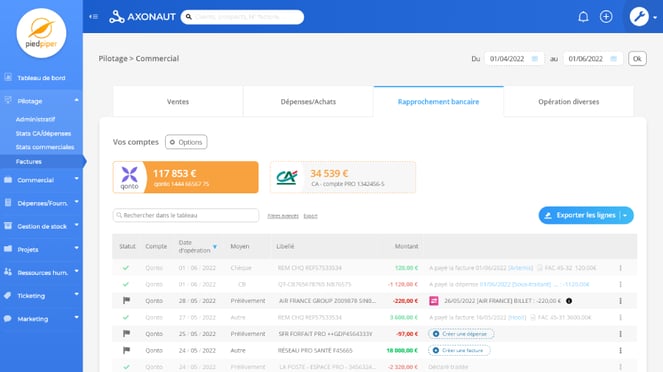This screenshot has height=372, width=663.
Task: Click flag status icon on SFR FORFAIT row
Action: click(126, 333)
